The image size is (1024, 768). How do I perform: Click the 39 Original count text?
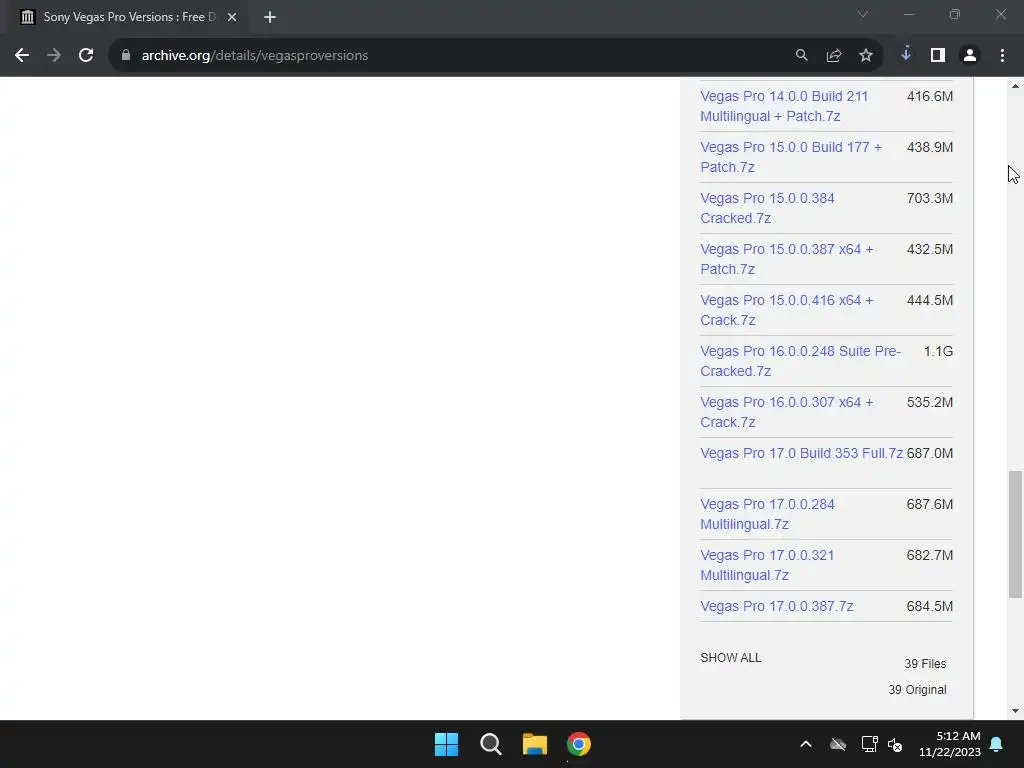tap(917, 690)
